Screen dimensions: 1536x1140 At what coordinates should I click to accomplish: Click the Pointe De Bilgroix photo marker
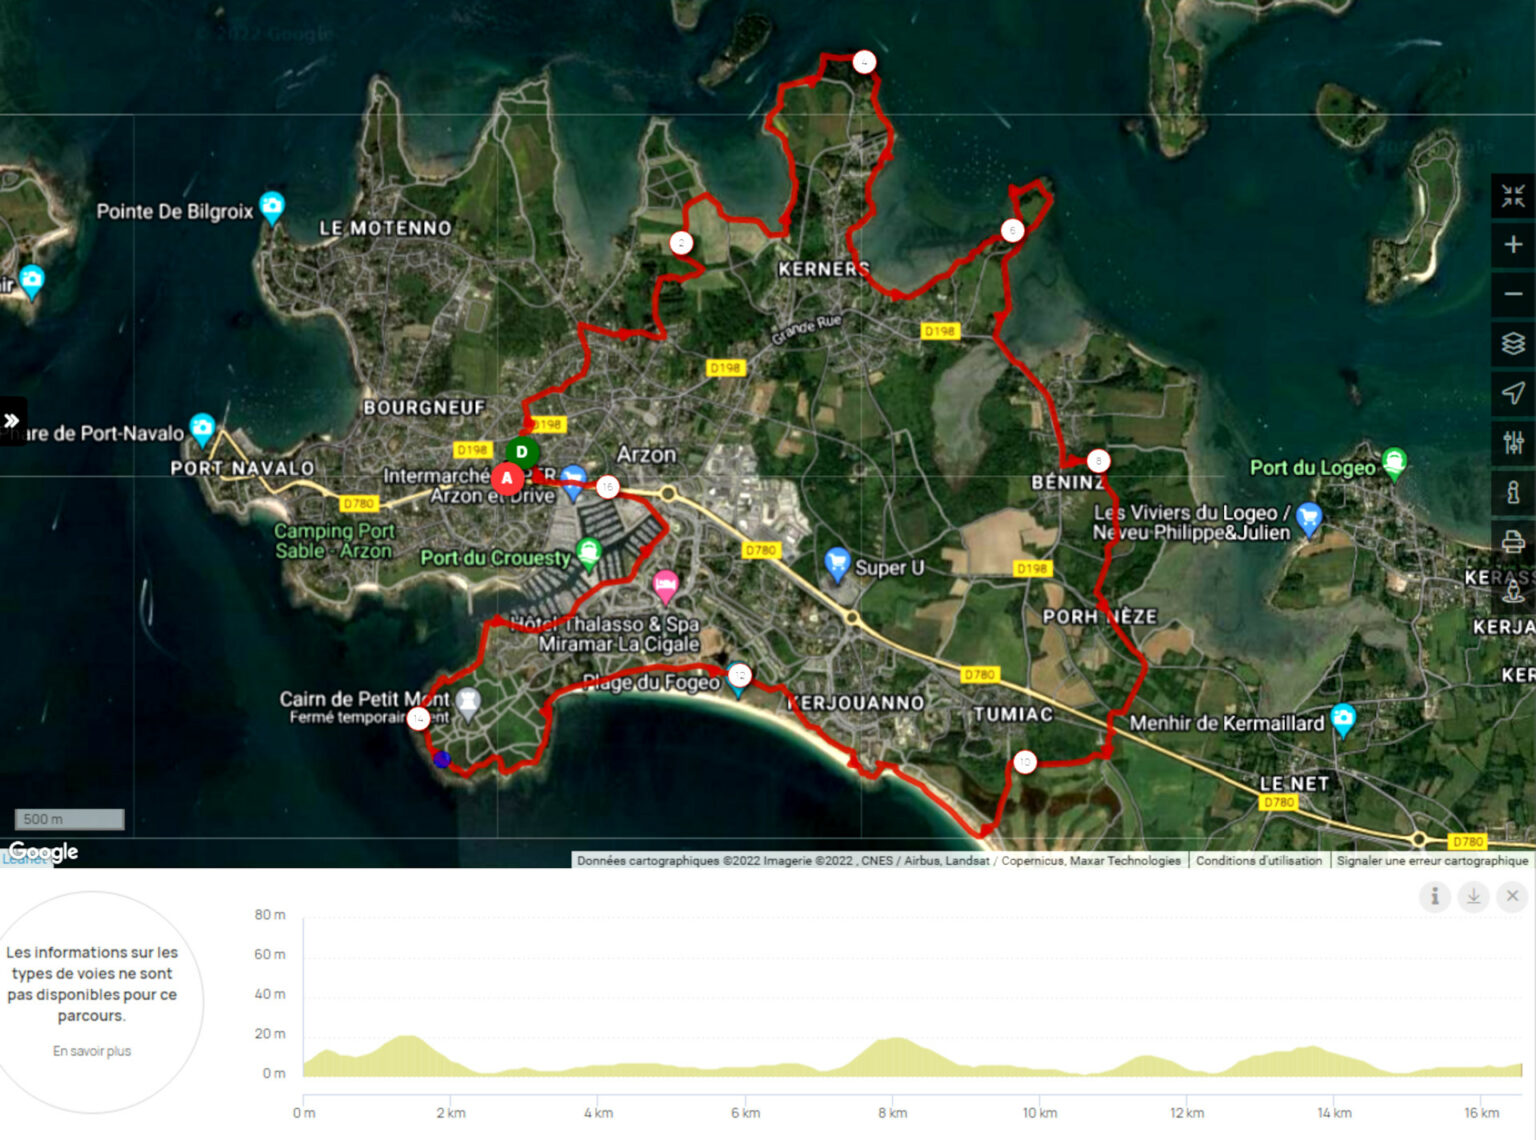point(272,206)
